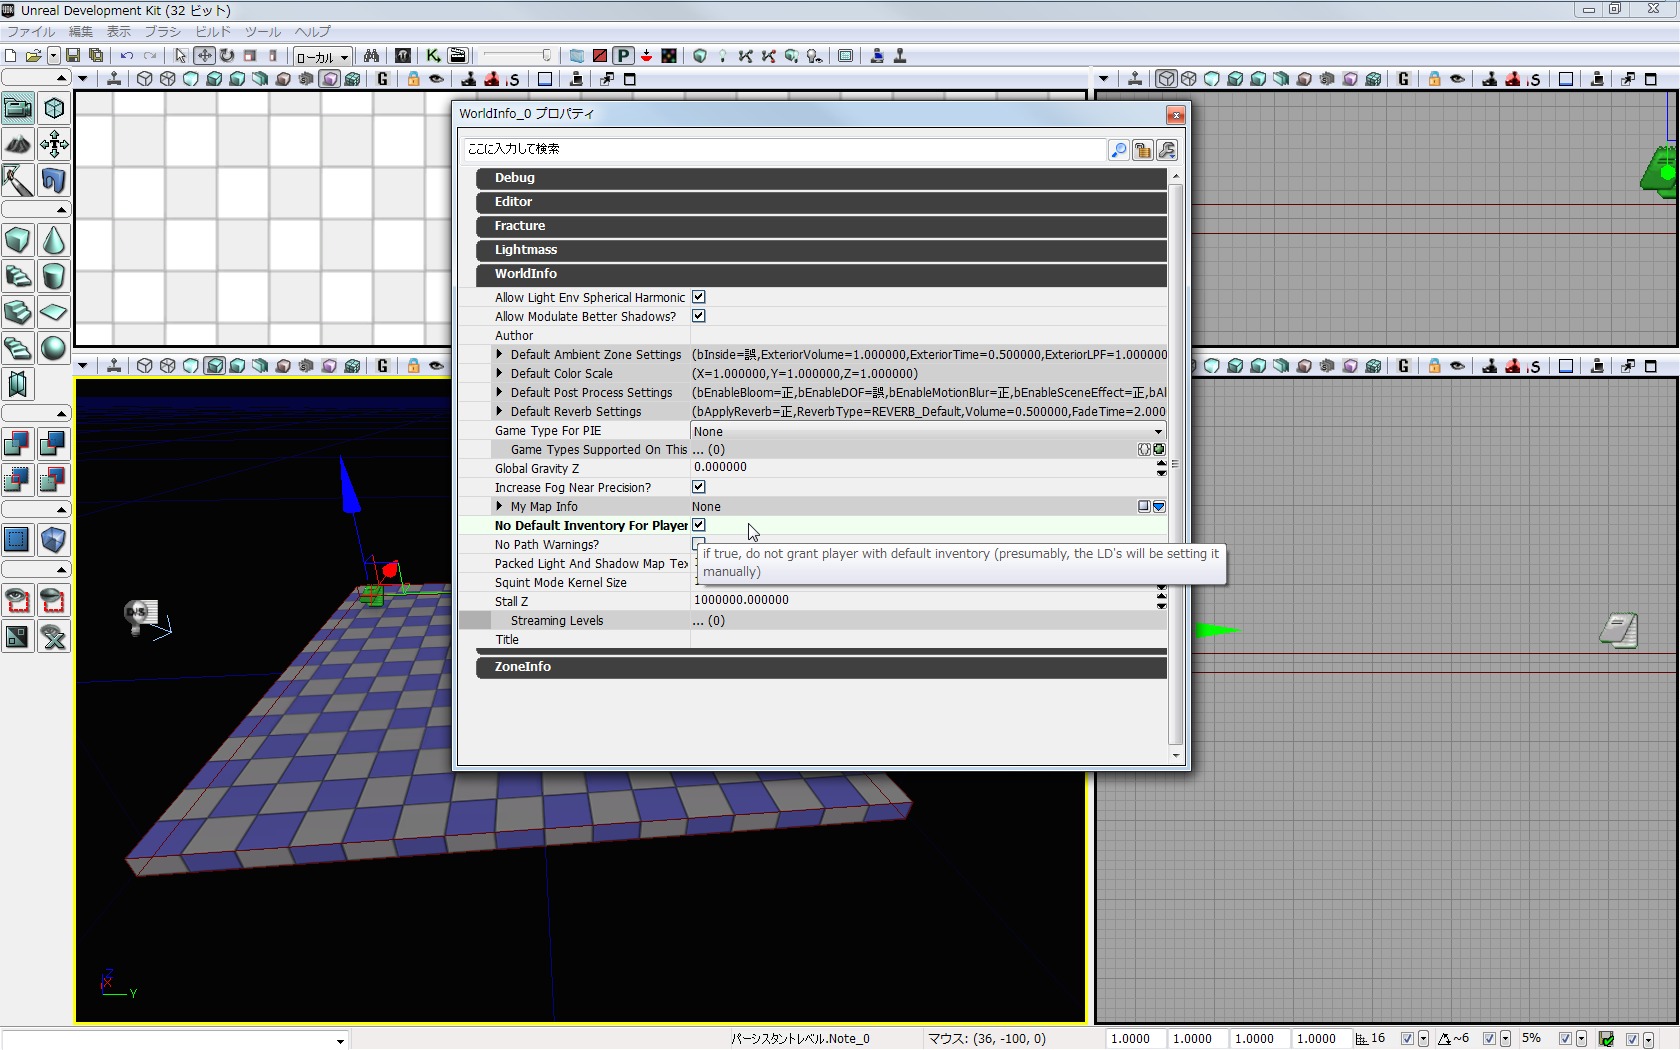Toggle Allow Modulate Better Shadows checkbox
The image size is (1680, 1050).
pos(699,316)
